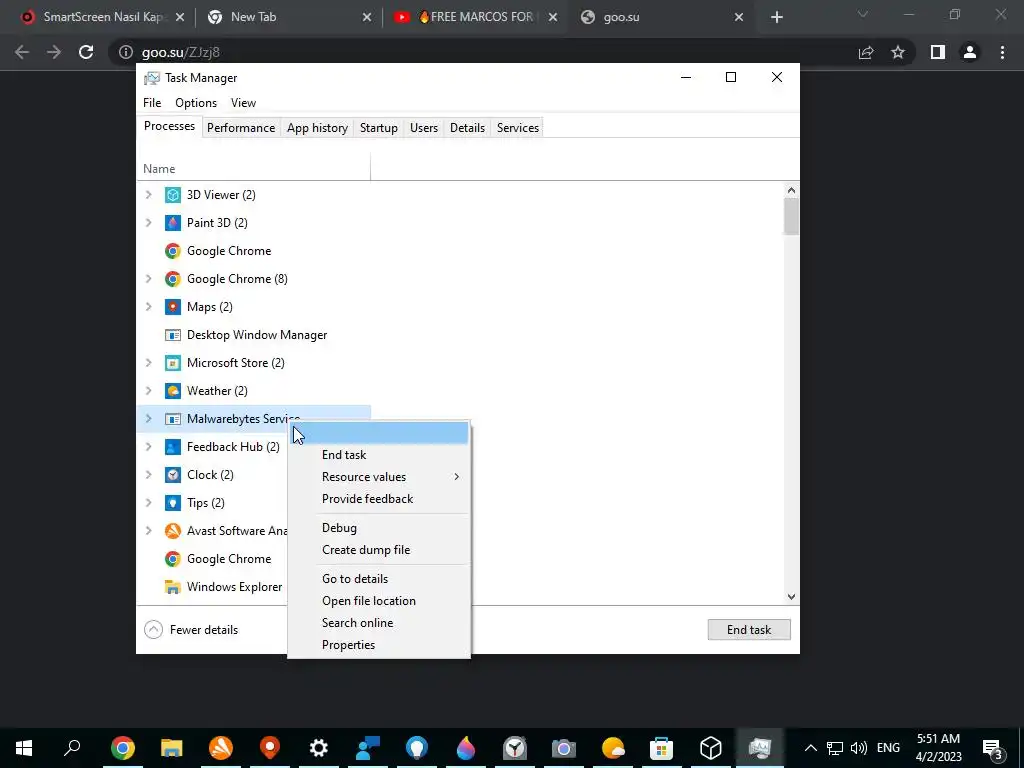Switch to the App history tab

[317, 128]
